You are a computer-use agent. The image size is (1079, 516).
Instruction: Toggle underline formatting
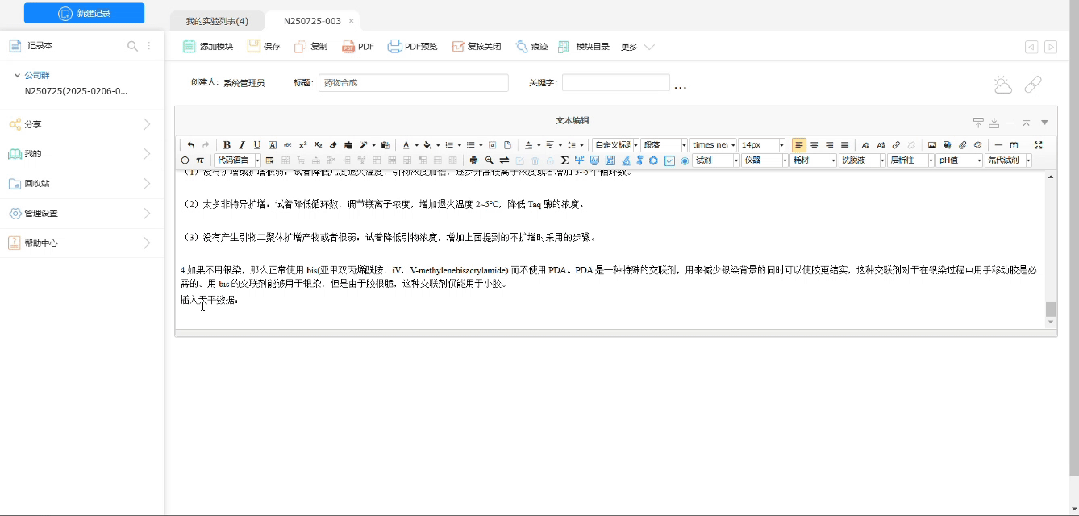(257, 145)
